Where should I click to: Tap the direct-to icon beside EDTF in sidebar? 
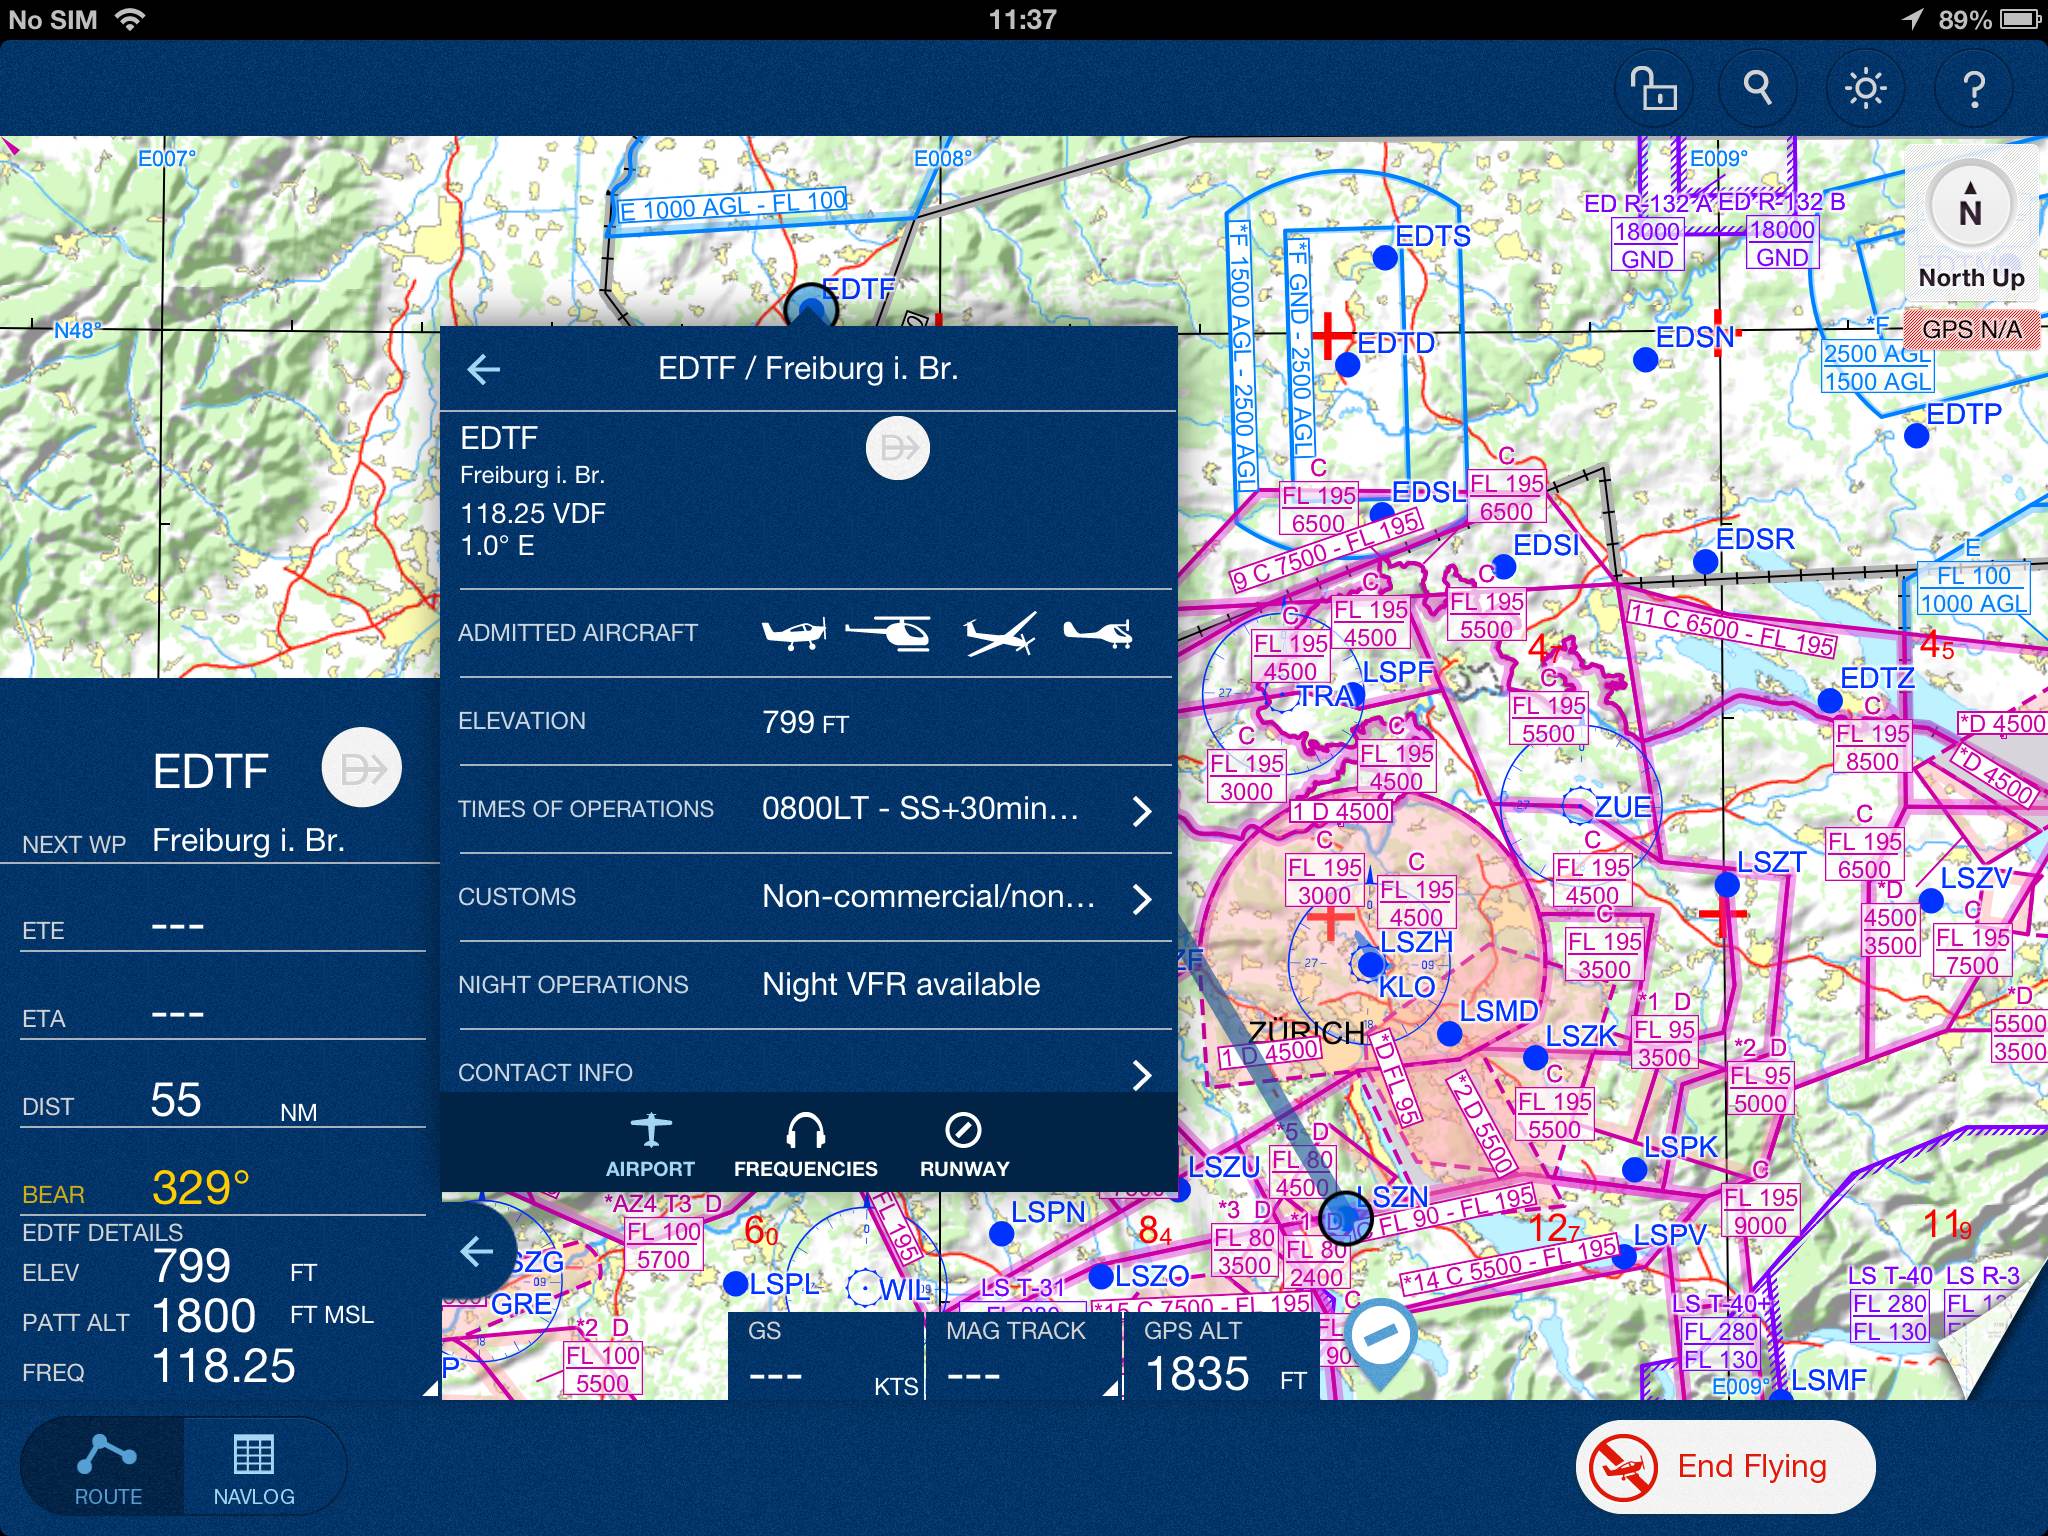click(x=361, y=768)
